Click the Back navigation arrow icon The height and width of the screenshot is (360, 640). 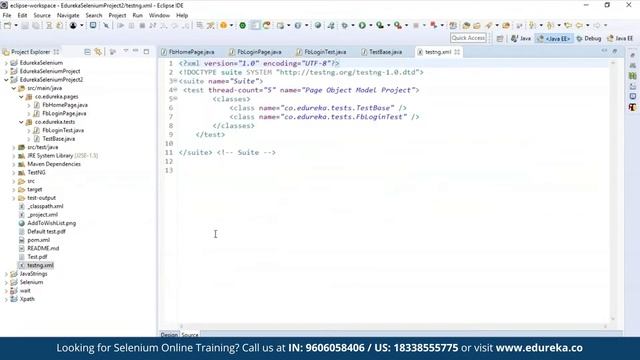(x=579, y=25)
